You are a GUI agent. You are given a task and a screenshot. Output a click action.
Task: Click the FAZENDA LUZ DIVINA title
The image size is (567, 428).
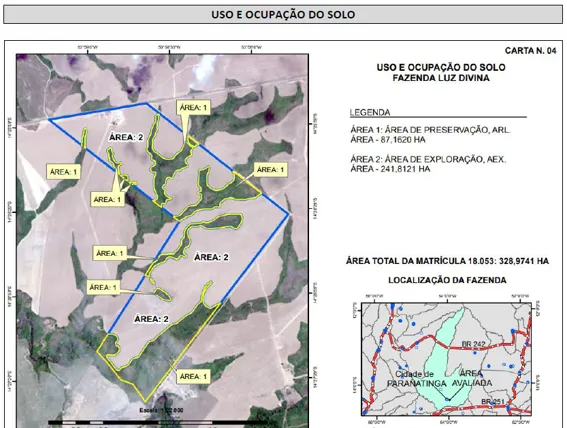[441, 78]
